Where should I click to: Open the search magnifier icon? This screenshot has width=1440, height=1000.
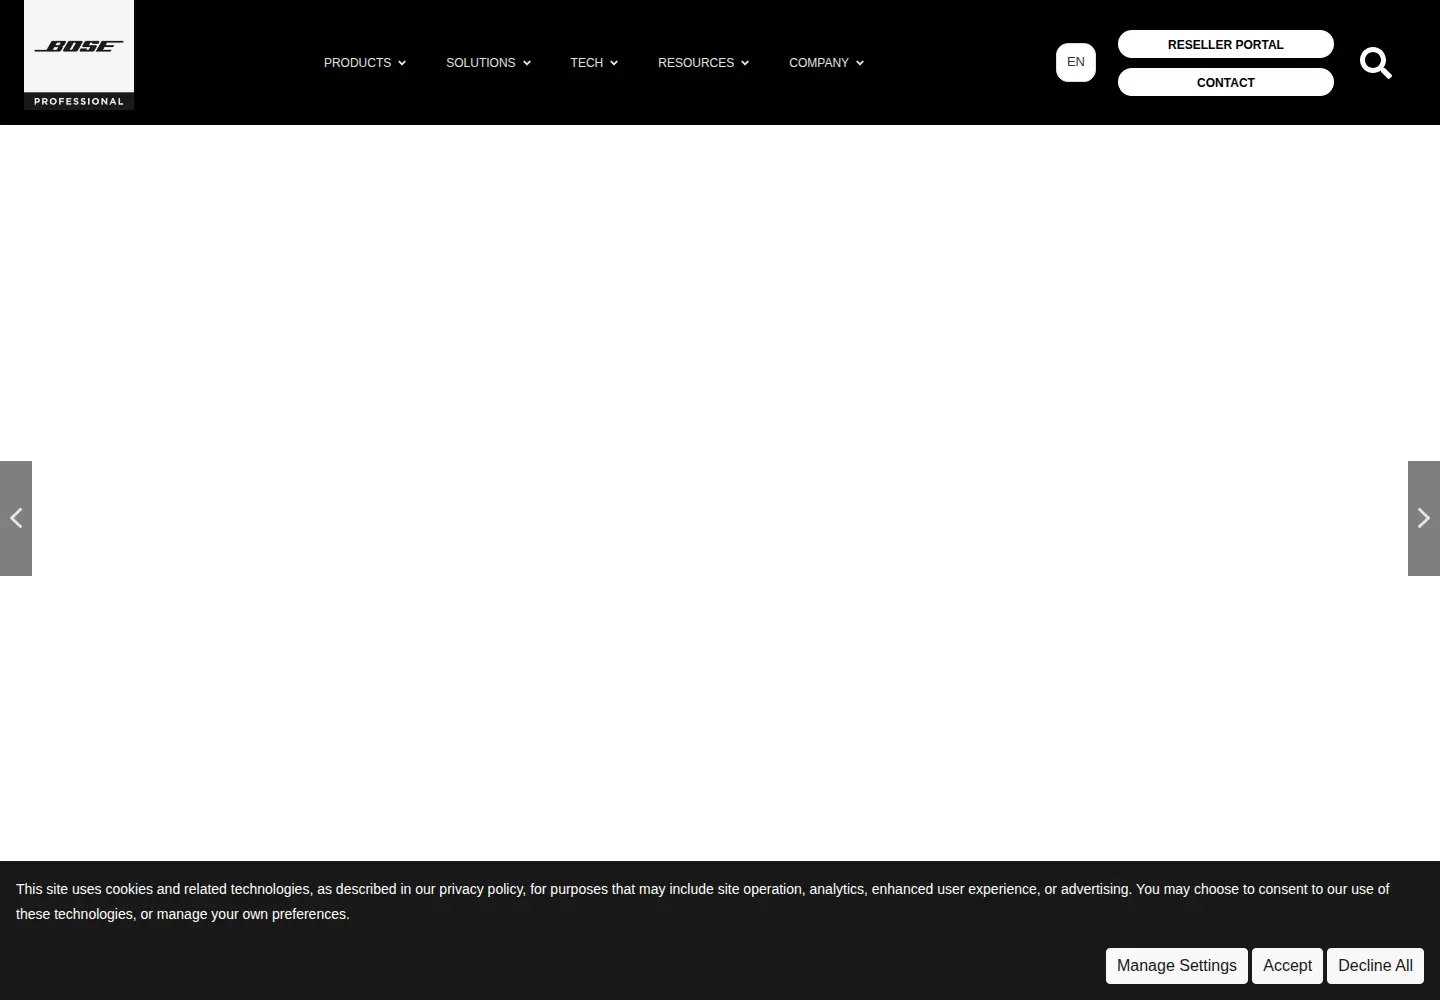tap(1376, 63)
